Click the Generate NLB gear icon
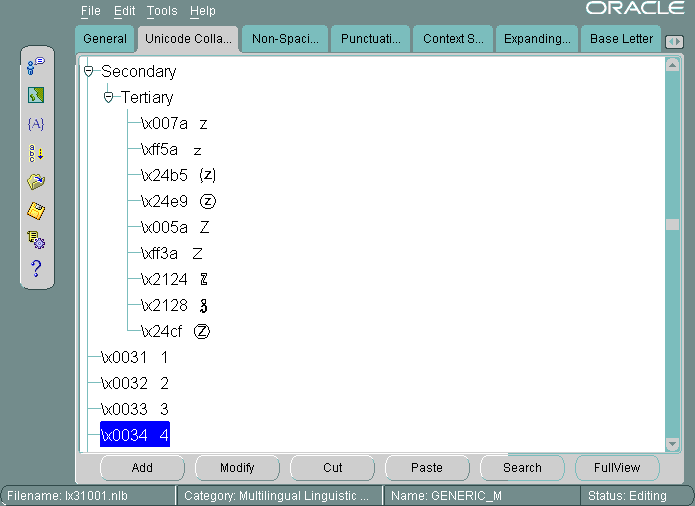695x506 pixels. tap(36, 239)
